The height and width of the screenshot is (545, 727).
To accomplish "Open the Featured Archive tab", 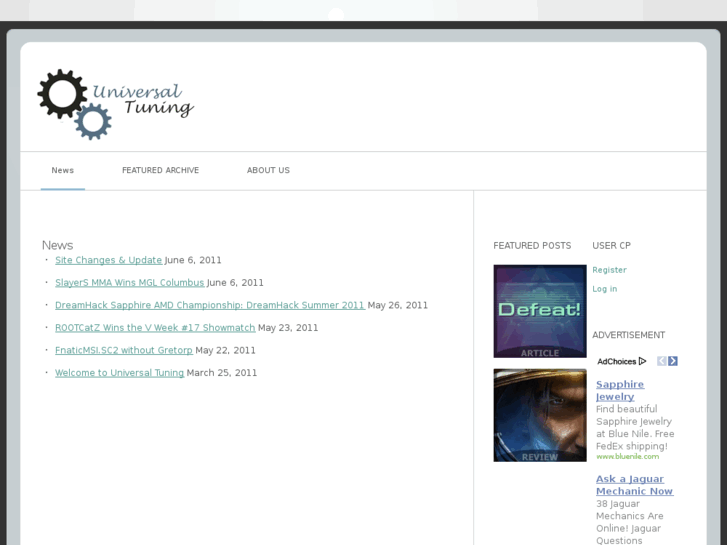I will click(x=160, y=170).
